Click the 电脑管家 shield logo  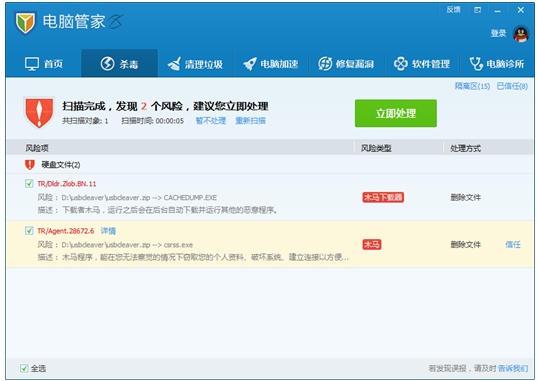click(25, 22)
